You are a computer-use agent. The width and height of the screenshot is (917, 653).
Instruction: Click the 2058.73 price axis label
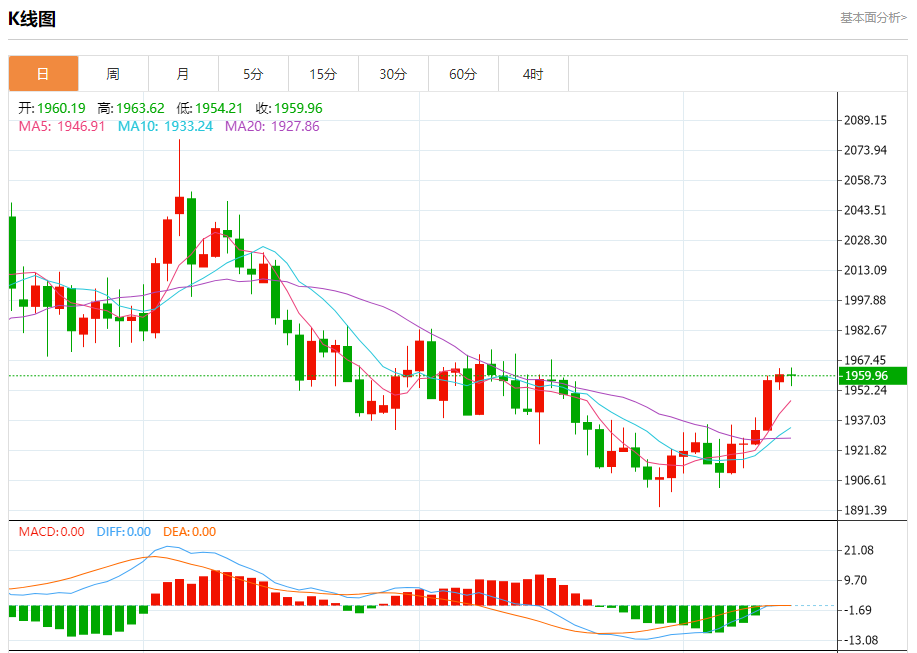coord(866,180)
